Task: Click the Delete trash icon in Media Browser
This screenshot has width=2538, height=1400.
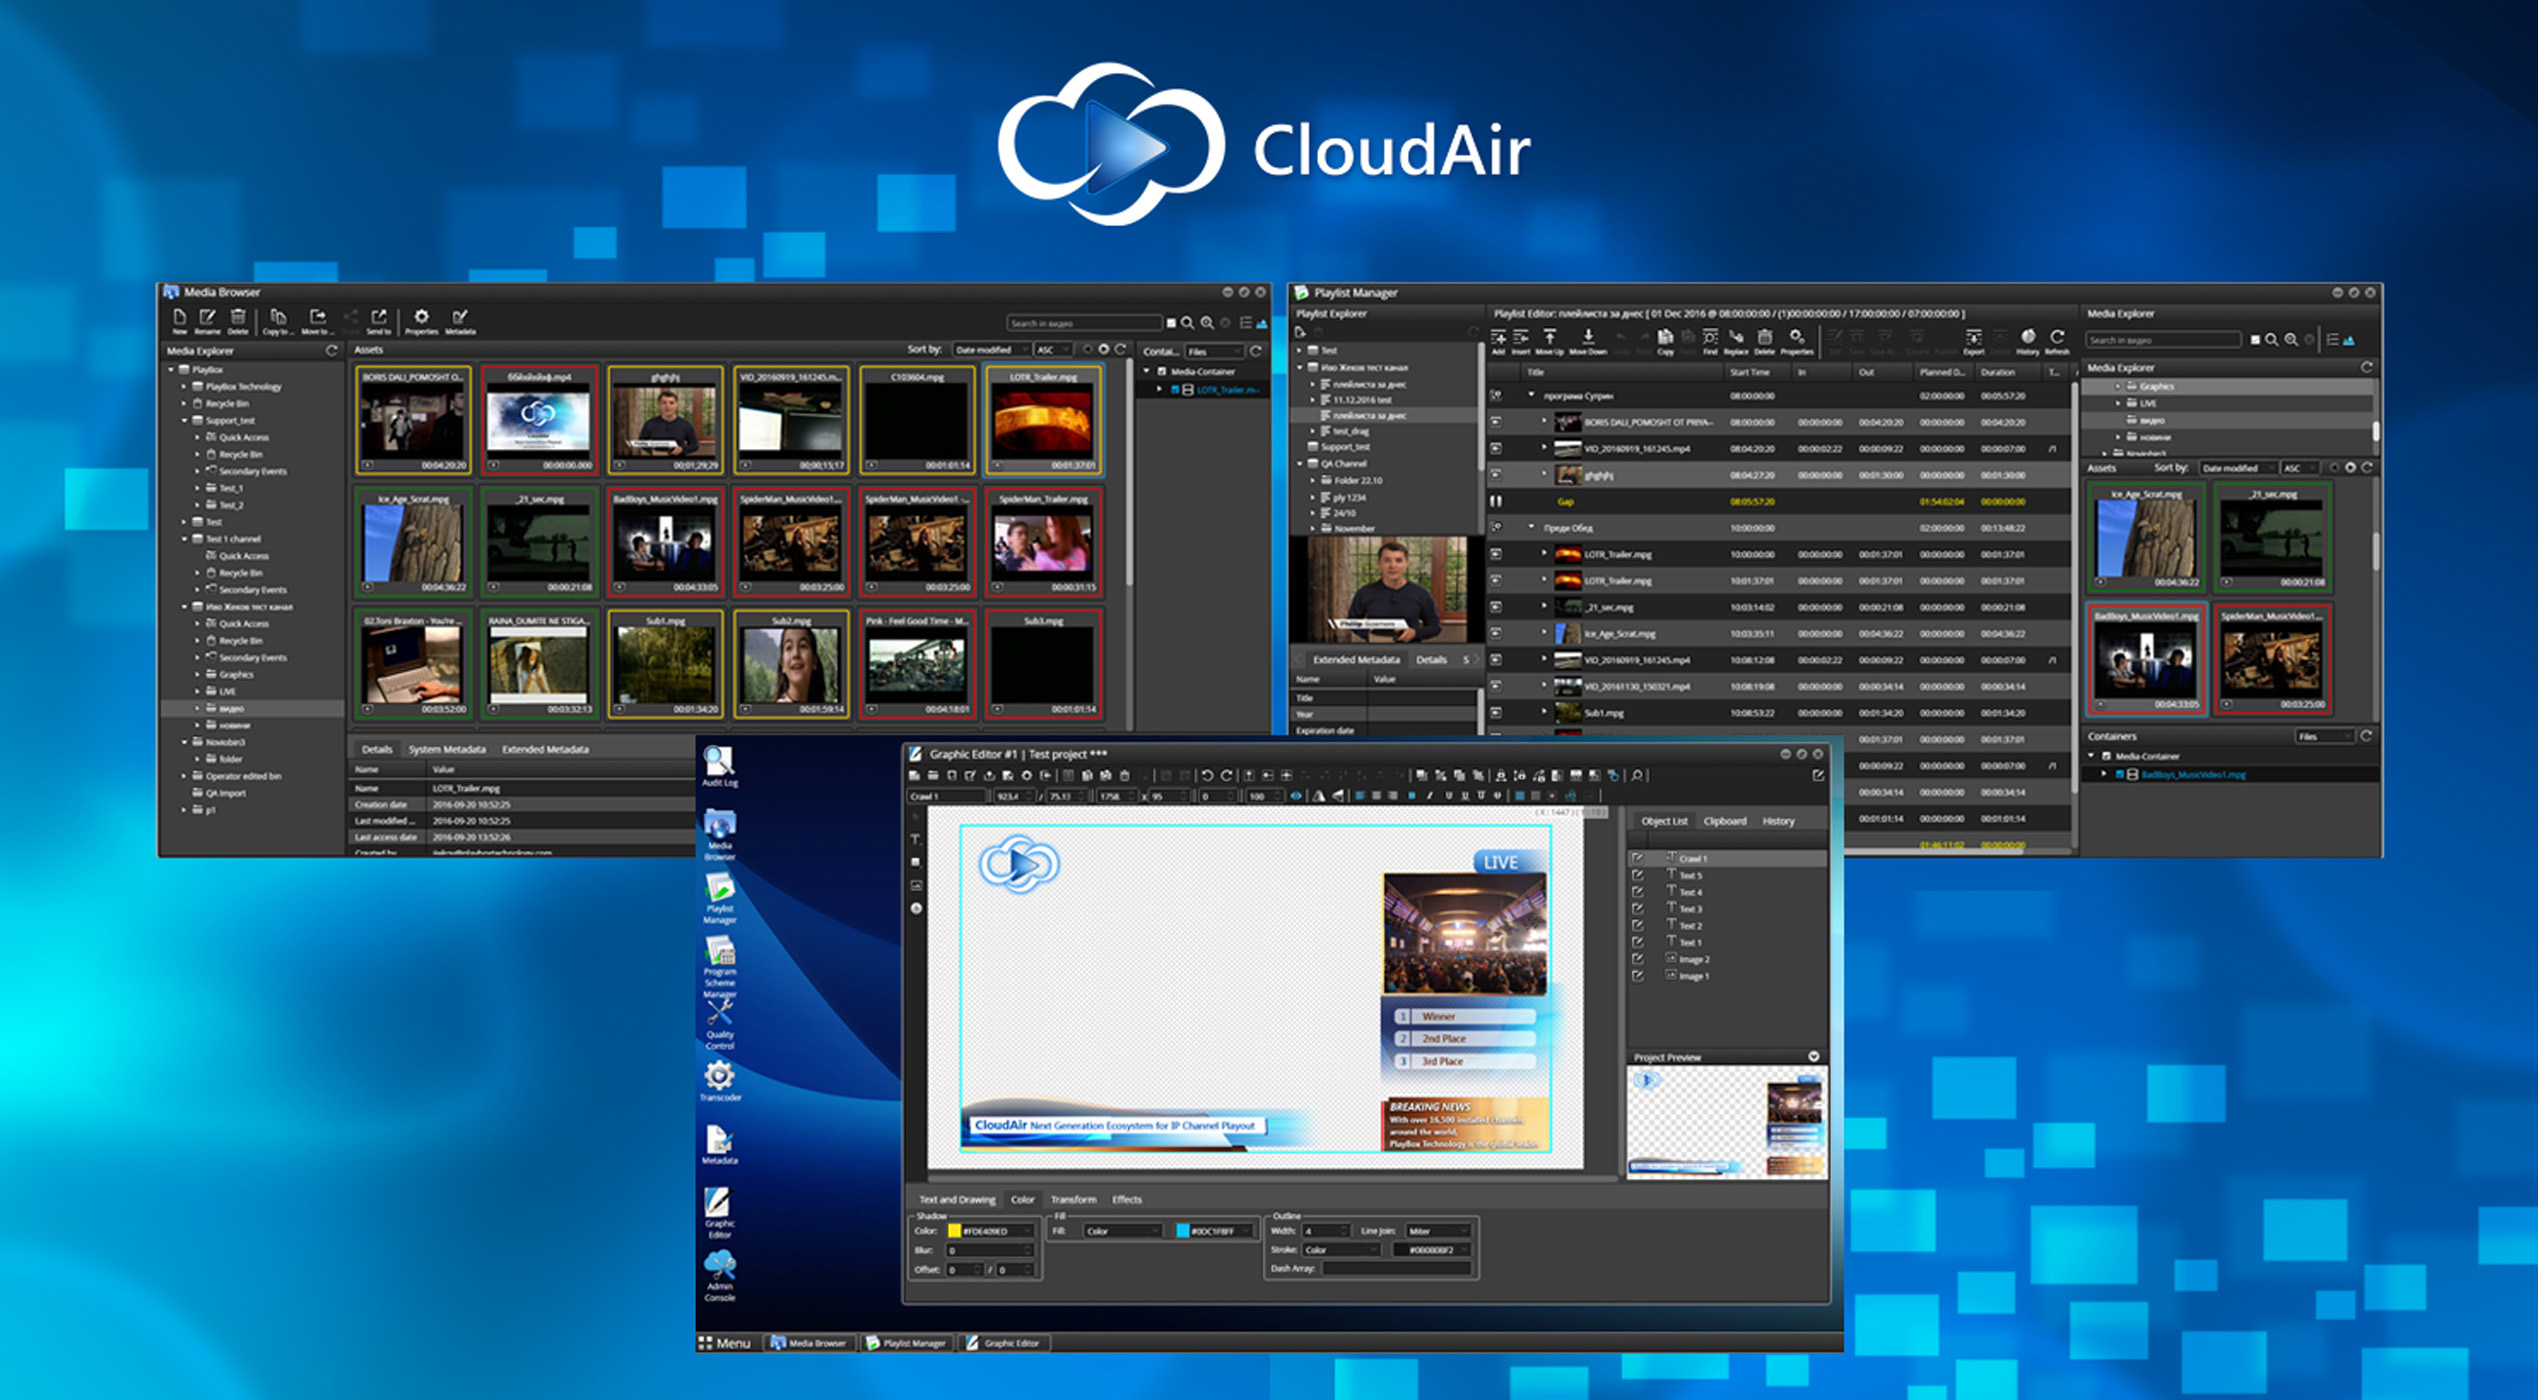Action: coord(238,316)
